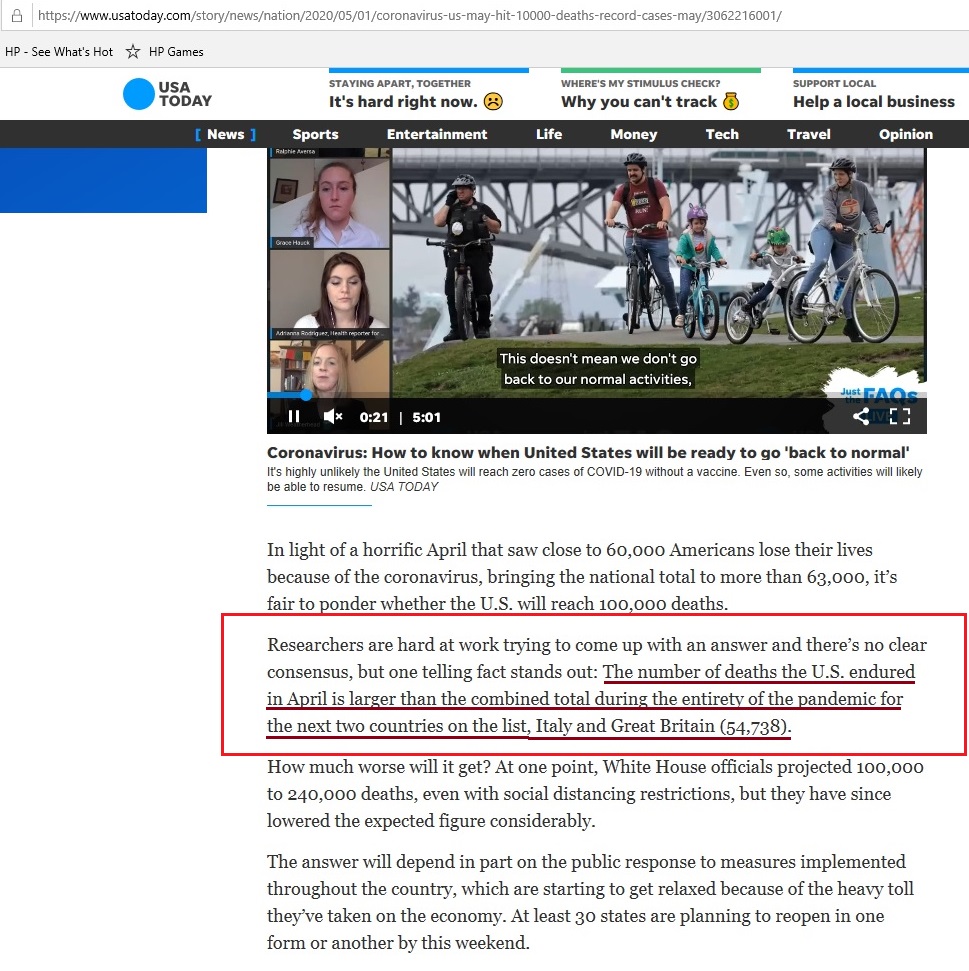969x971 pixels.
Task: Click the HP Games bookmark
Action: tap(176, 51)
